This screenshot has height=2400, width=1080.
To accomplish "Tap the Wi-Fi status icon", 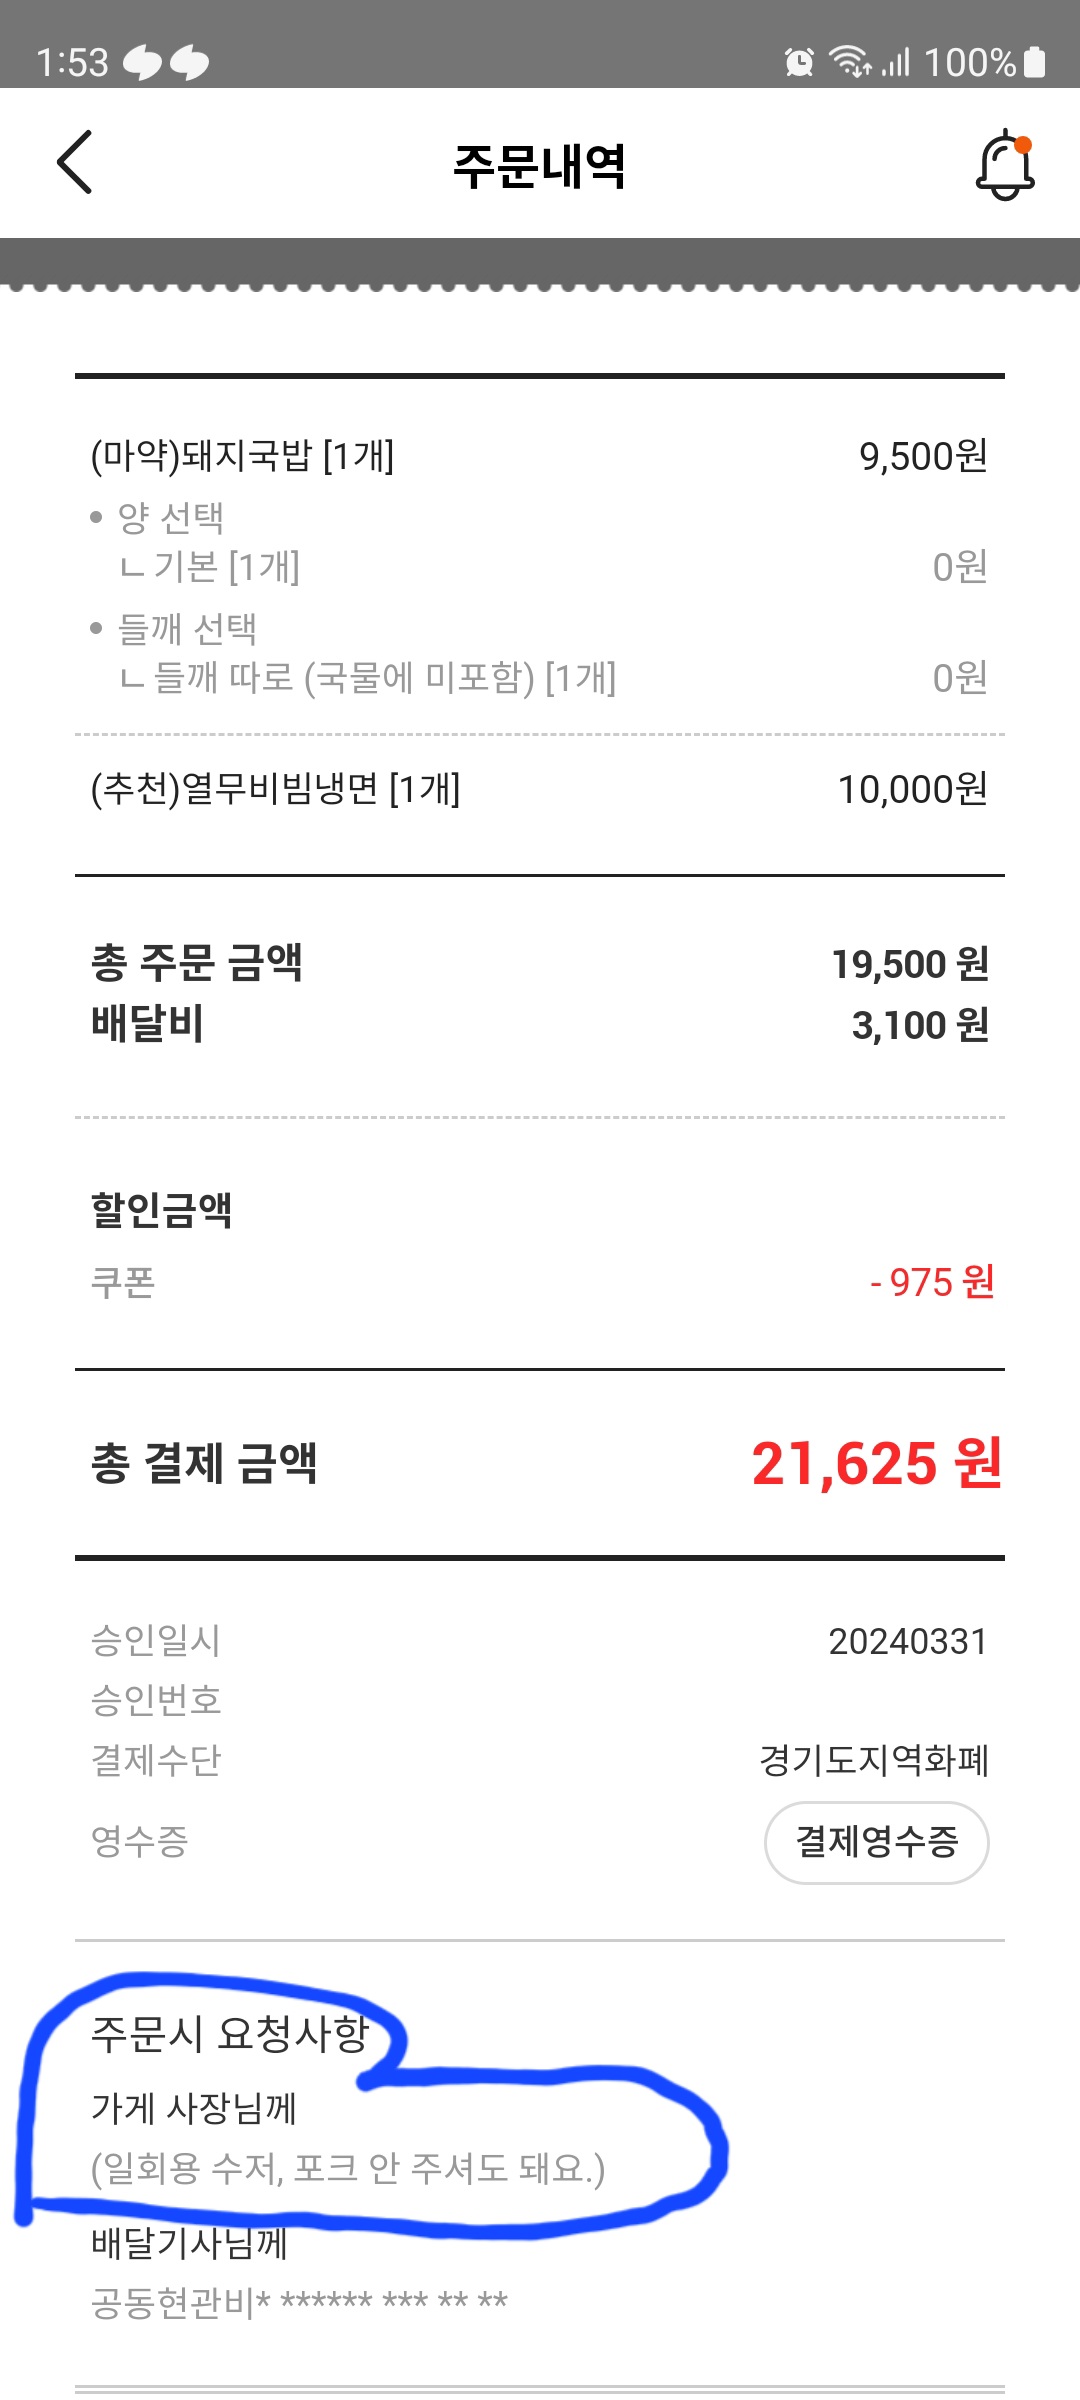I will (x=849, y=62).
